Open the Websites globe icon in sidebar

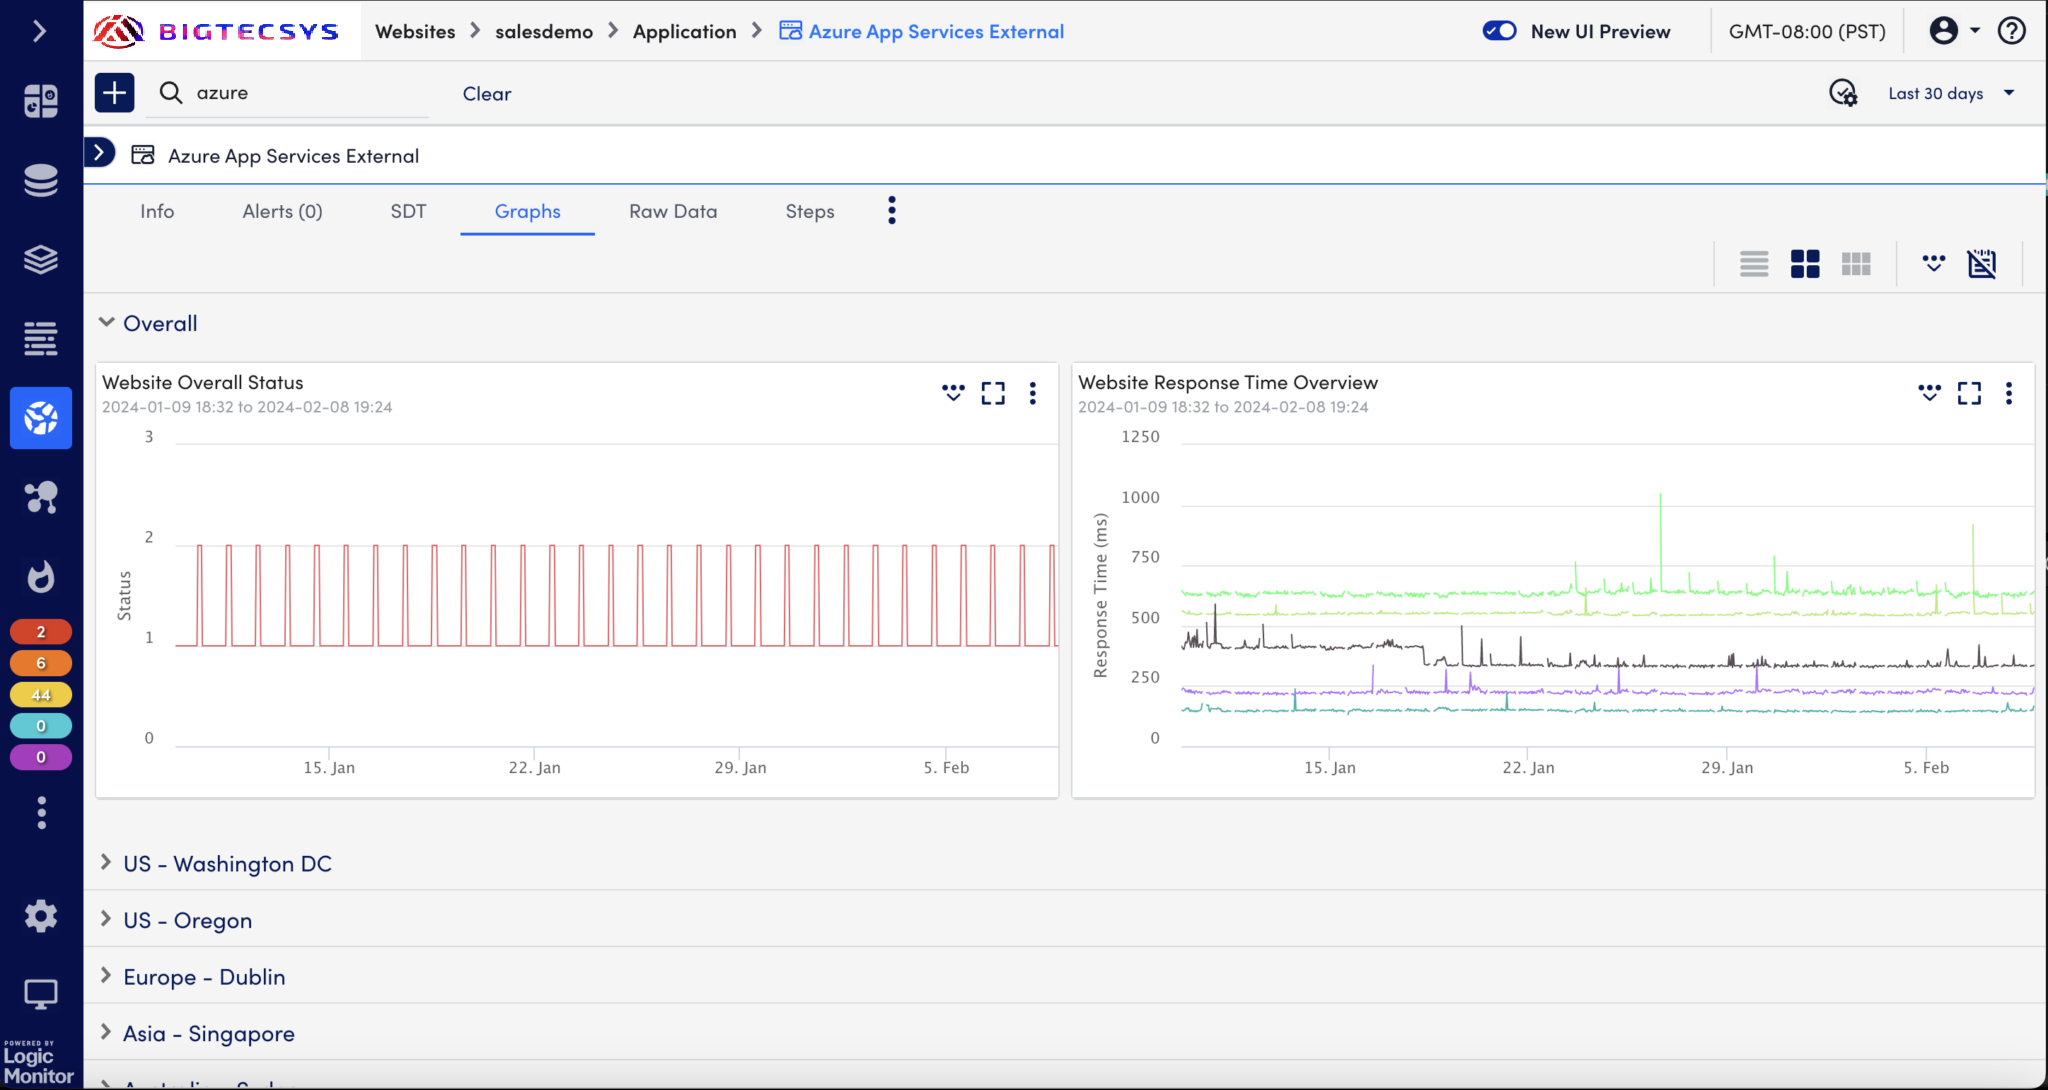[x=41, y=418]
